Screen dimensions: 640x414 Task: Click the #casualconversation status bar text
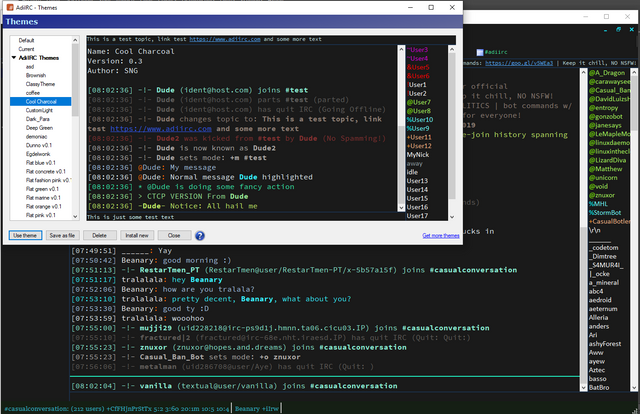pos(116,409)
